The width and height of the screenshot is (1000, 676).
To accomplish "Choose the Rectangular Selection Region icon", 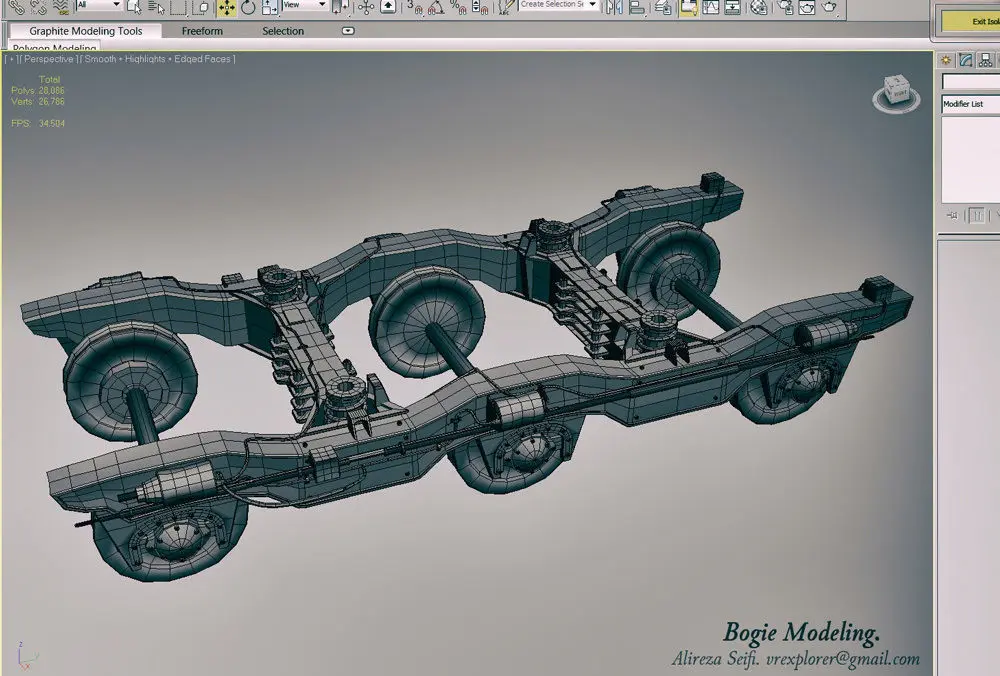I will click(178, 7).
